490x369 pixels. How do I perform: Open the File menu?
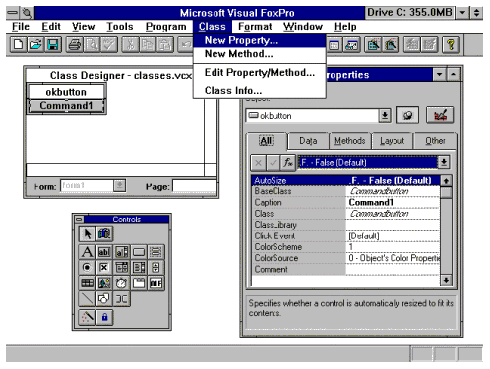click(x=21, y=27)
